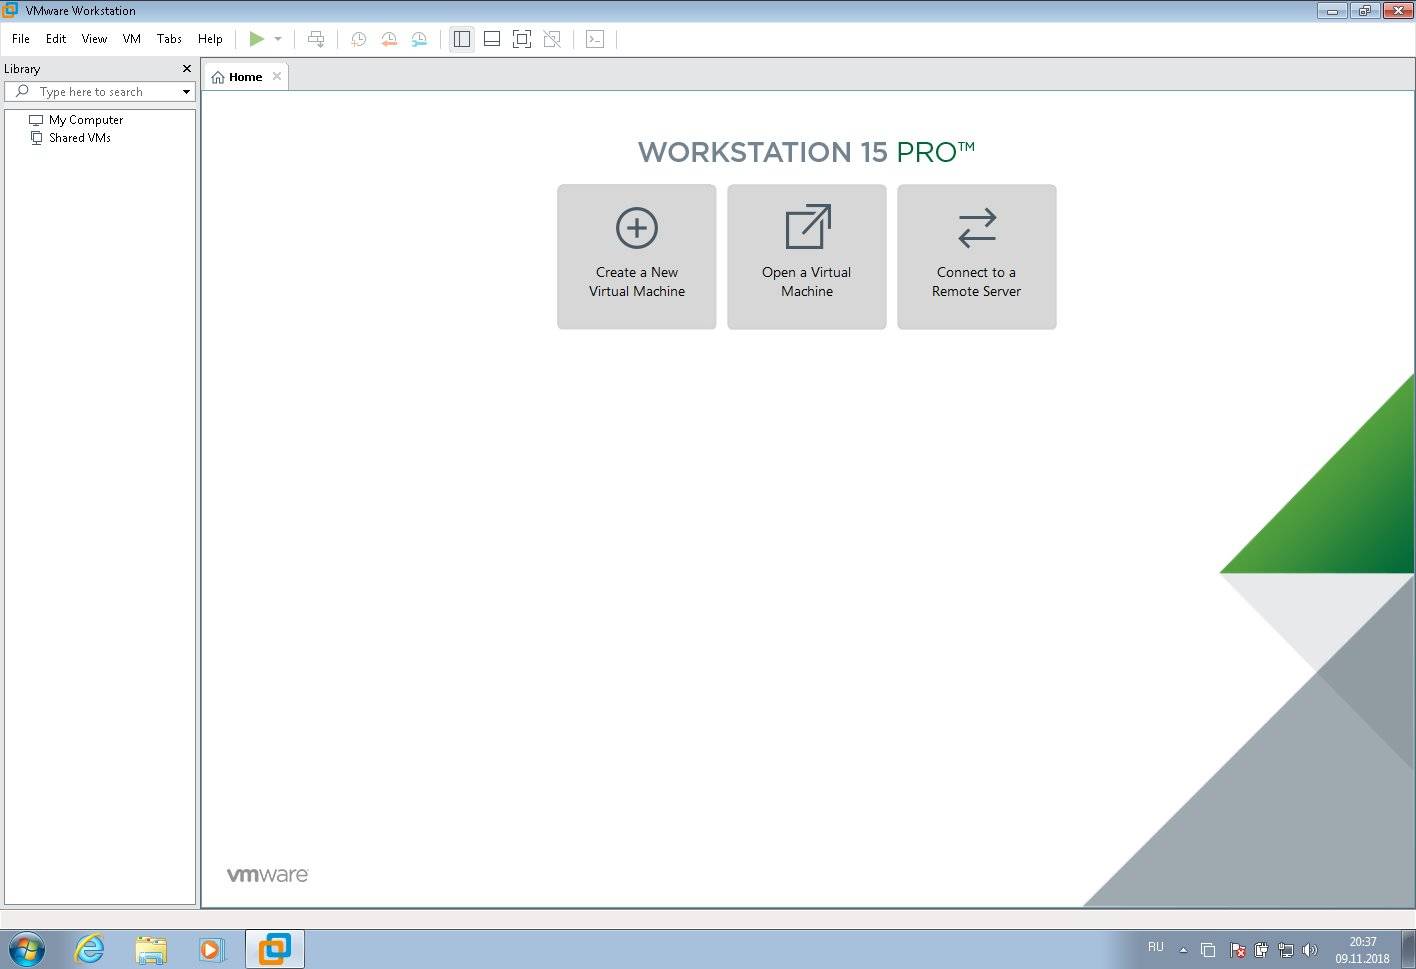The height and width of the screenshot is (969, 1416).
Task: Click VMware Workstation taskbar icon
Action: point(275,949)
